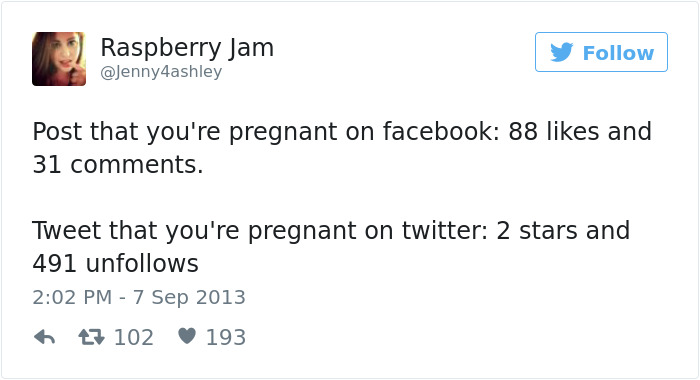The image size is (700, 380).
Task: View the 102 retweets count
Action: [134, 338]
